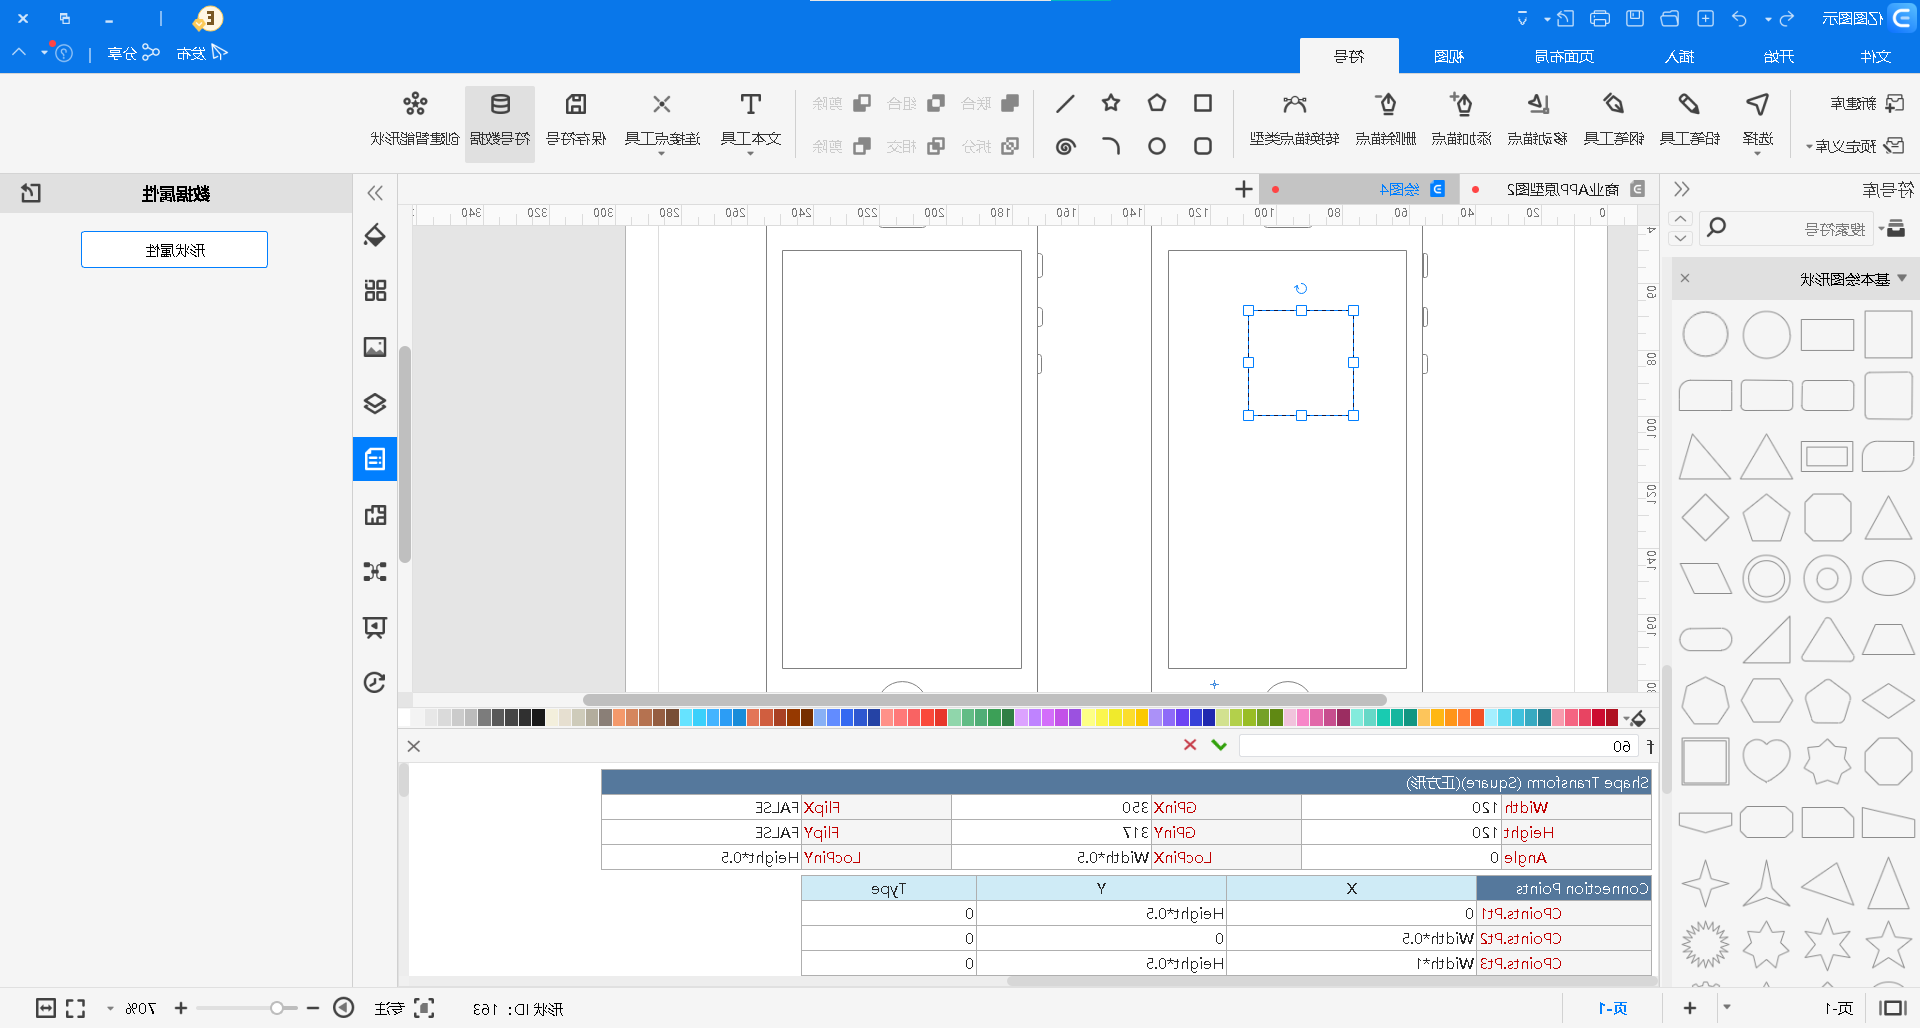
Task: Open the zoom percentage dropdown at 70%
Action: tap(110, 1009)
